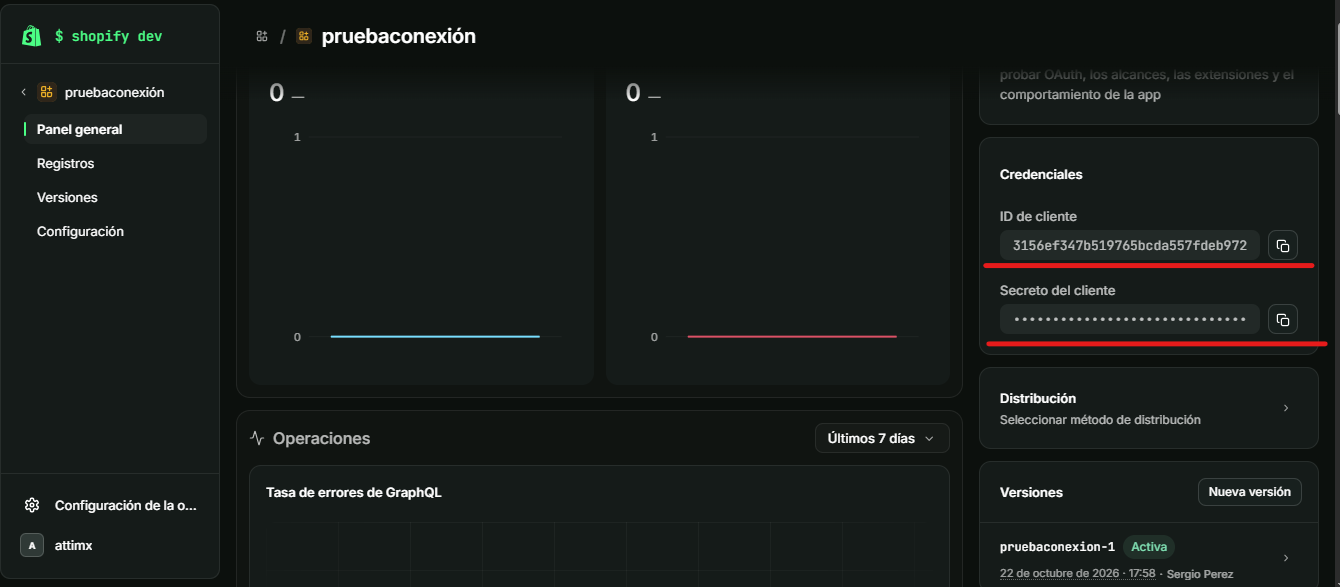This screenshot has height=587, width=1340.
Task: Expand the Distribución section chevron
Action: click(1286, 408)
